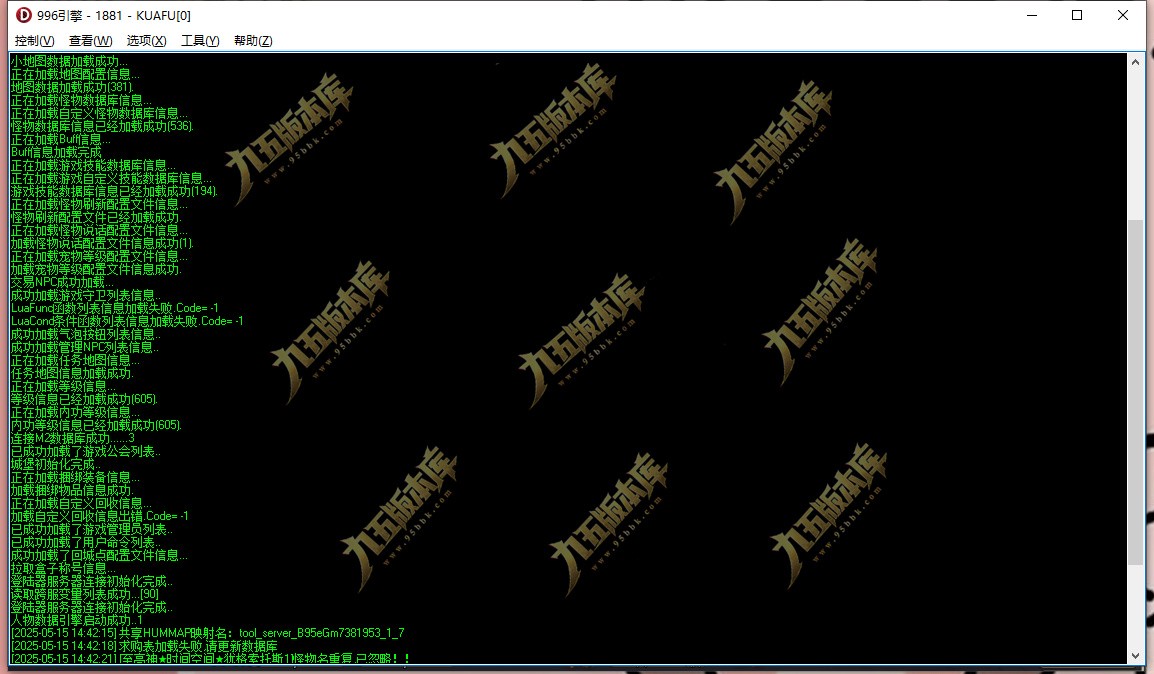Click the 14:42:18 求购表加载失败 log line
Viewport: 1154px width, 674px height.
click(144, 647)
